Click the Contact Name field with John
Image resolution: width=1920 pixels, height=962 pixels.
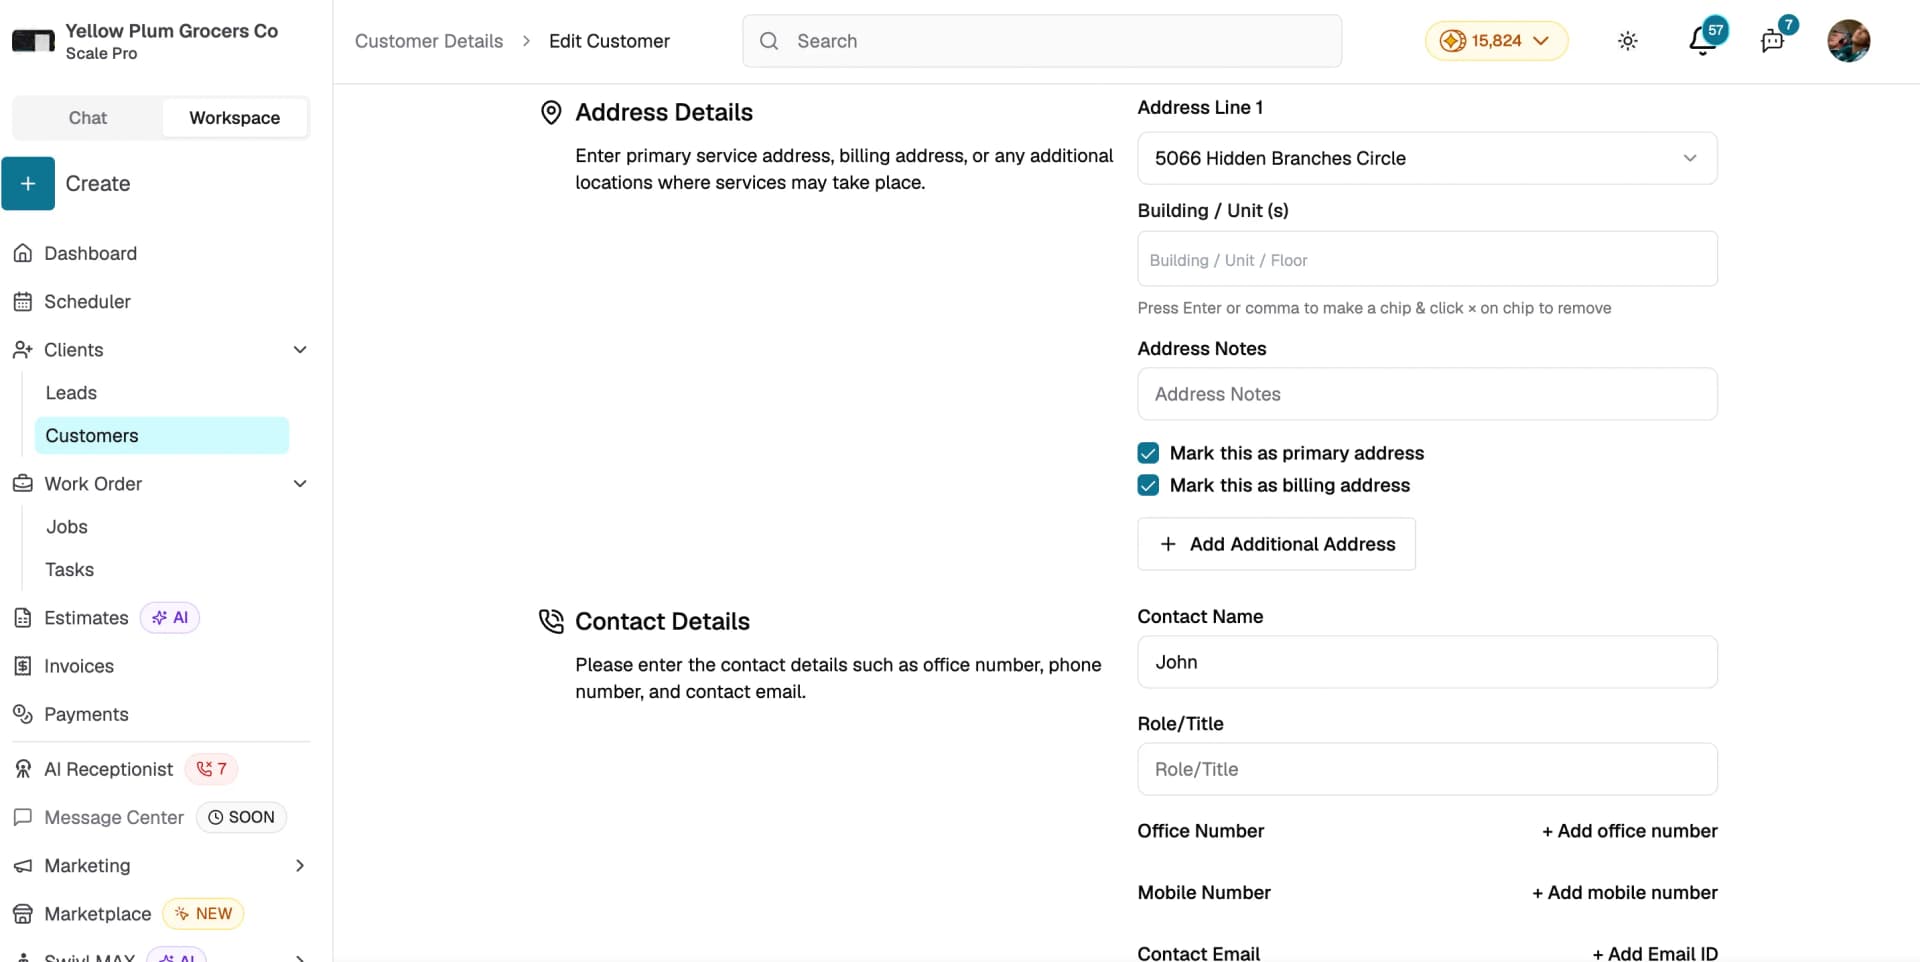(x=1427, y=662)
